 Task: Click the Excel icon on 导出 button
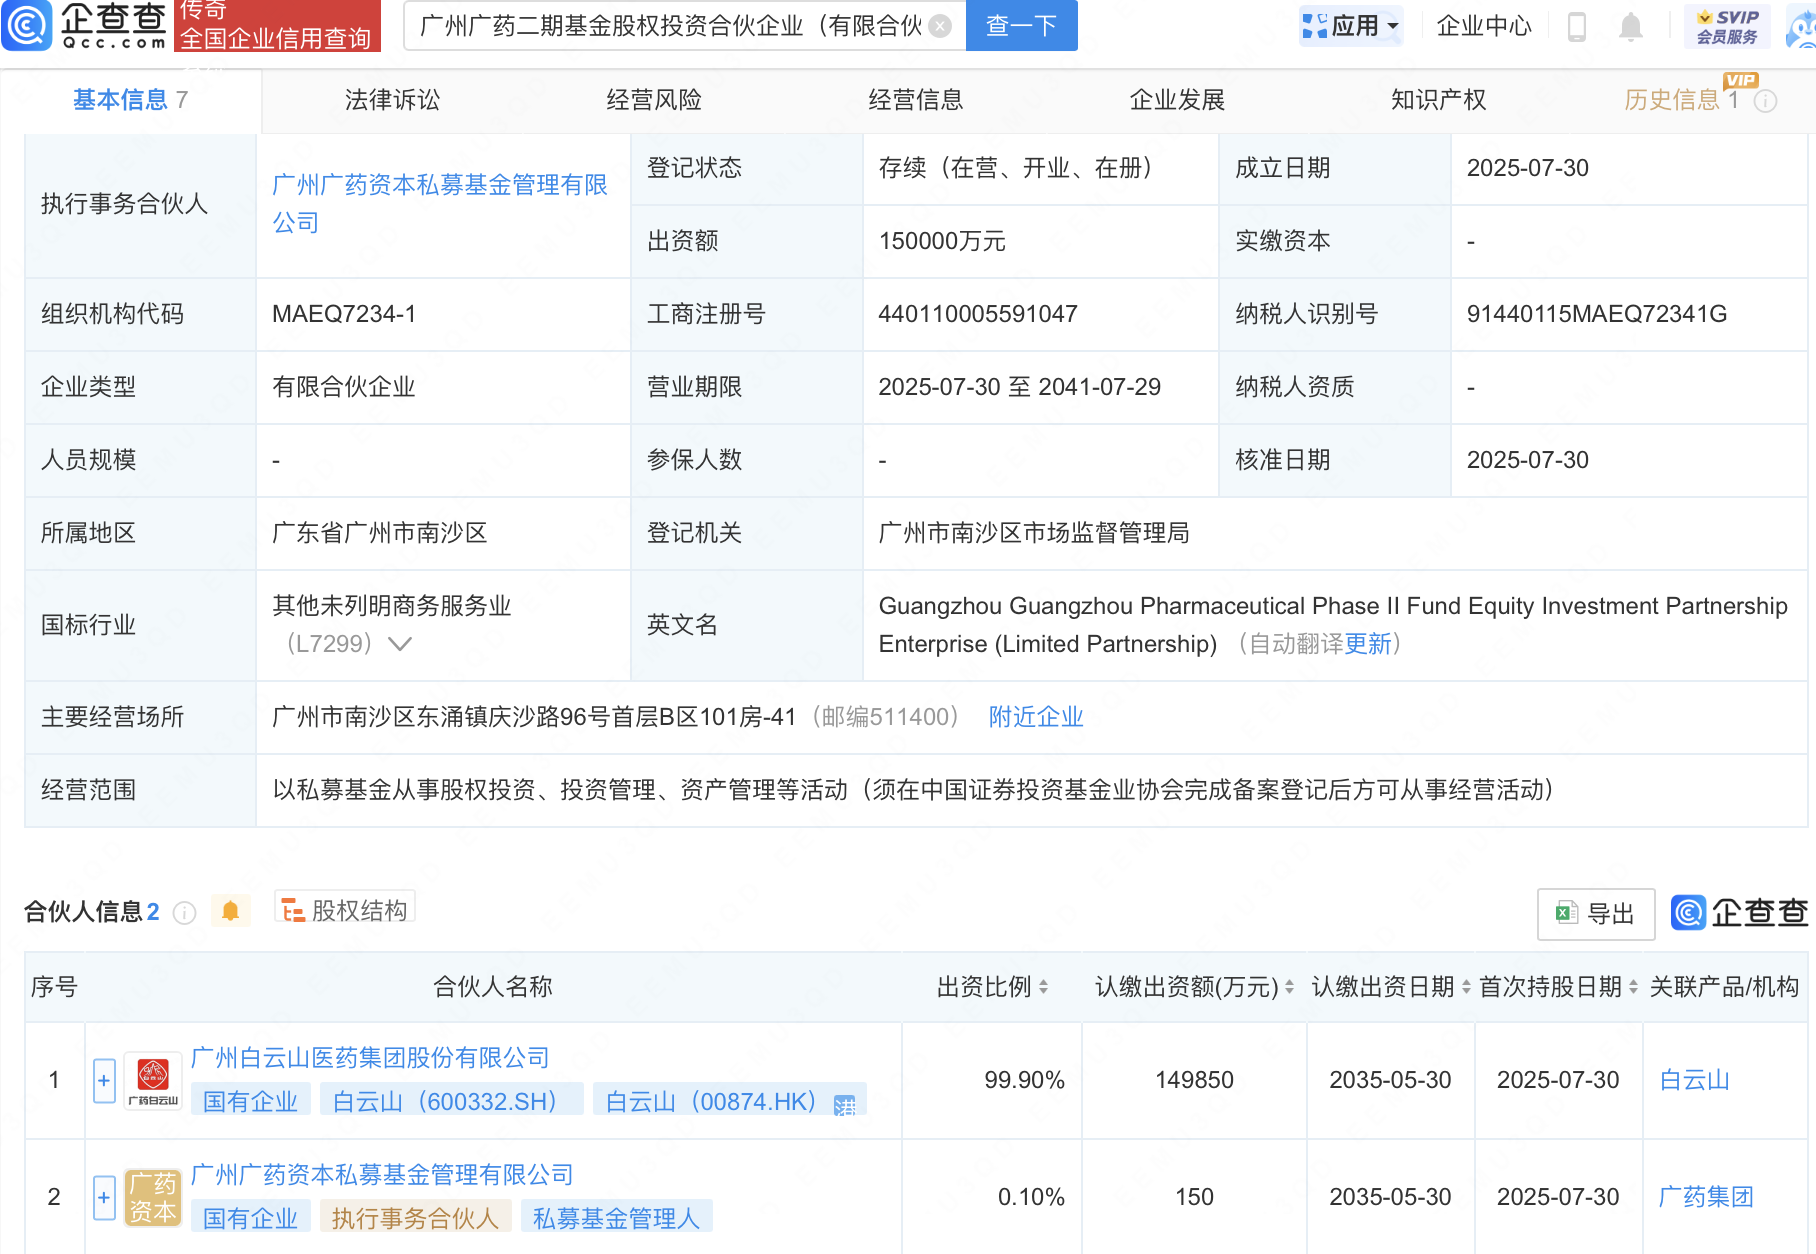[1565, 913]
